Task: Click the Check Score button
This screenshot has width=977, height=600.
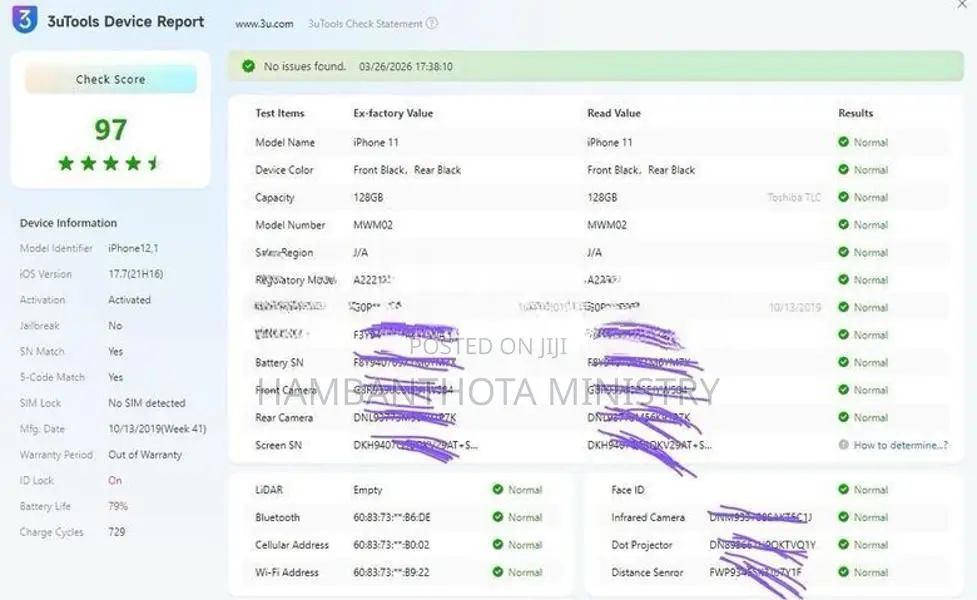Action: tap(110, 79)
